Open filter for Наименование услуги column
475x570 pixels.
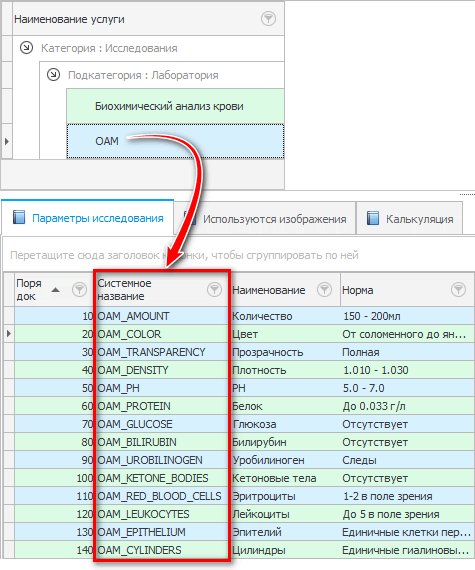268,18
